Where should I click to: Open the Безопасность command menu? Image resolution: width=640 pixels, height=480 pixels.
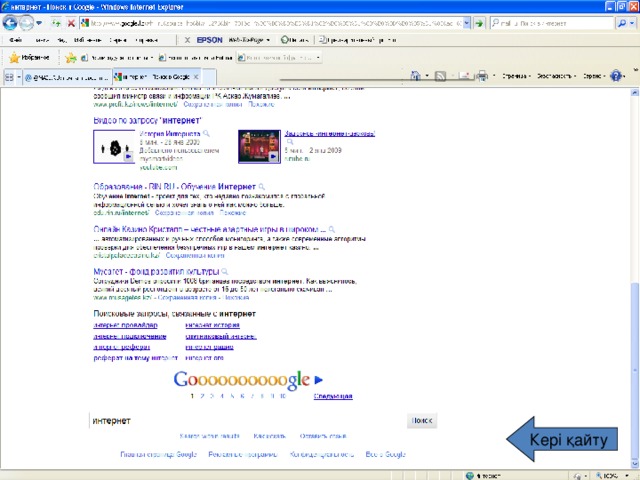pos(556,76)
